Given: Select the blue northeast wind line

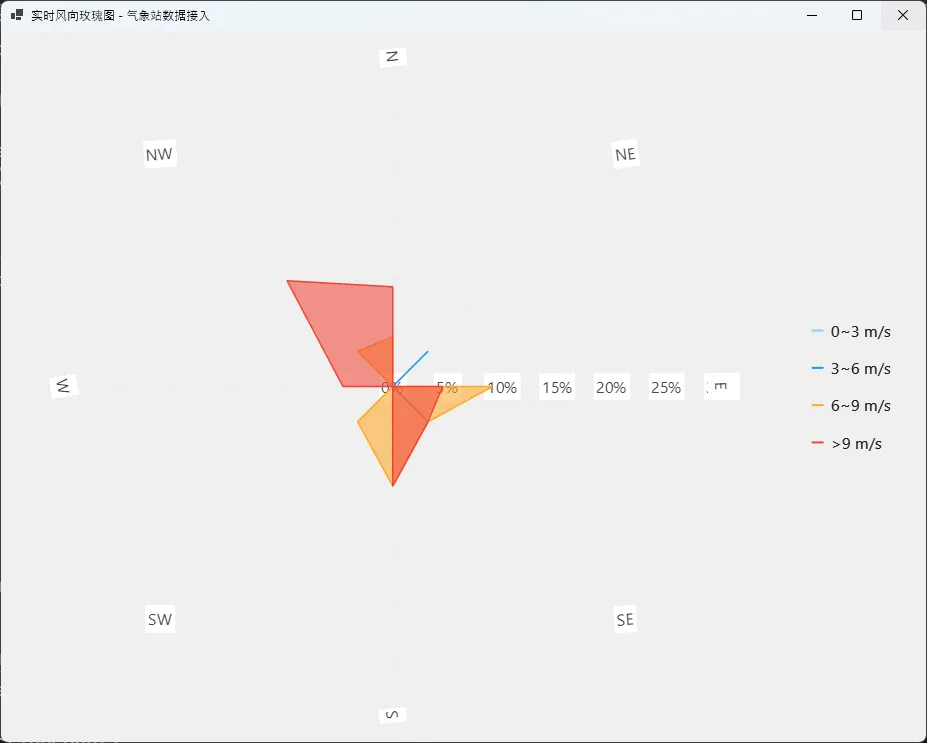Looking at the screenshot, I should pos(411,368).
